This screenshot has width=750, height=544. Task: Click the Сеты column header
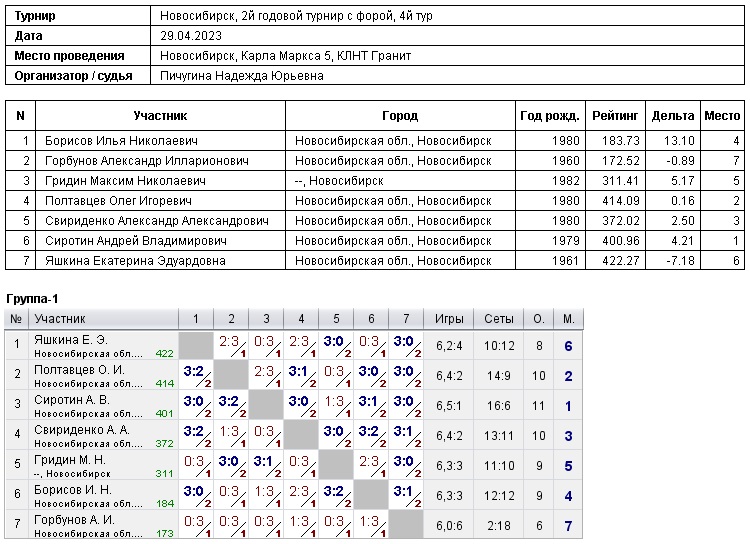point(499,319)
